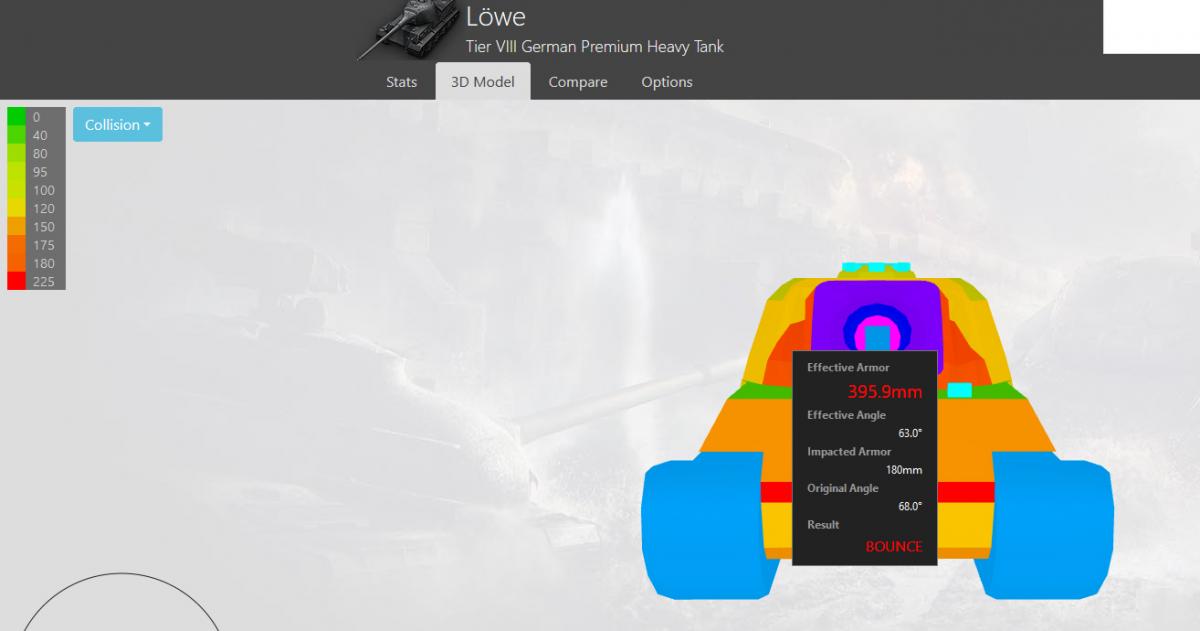Click the 95 legend swatch
Image resolution: width=1200 pixels, height=631 pixels.
[16, 172]
